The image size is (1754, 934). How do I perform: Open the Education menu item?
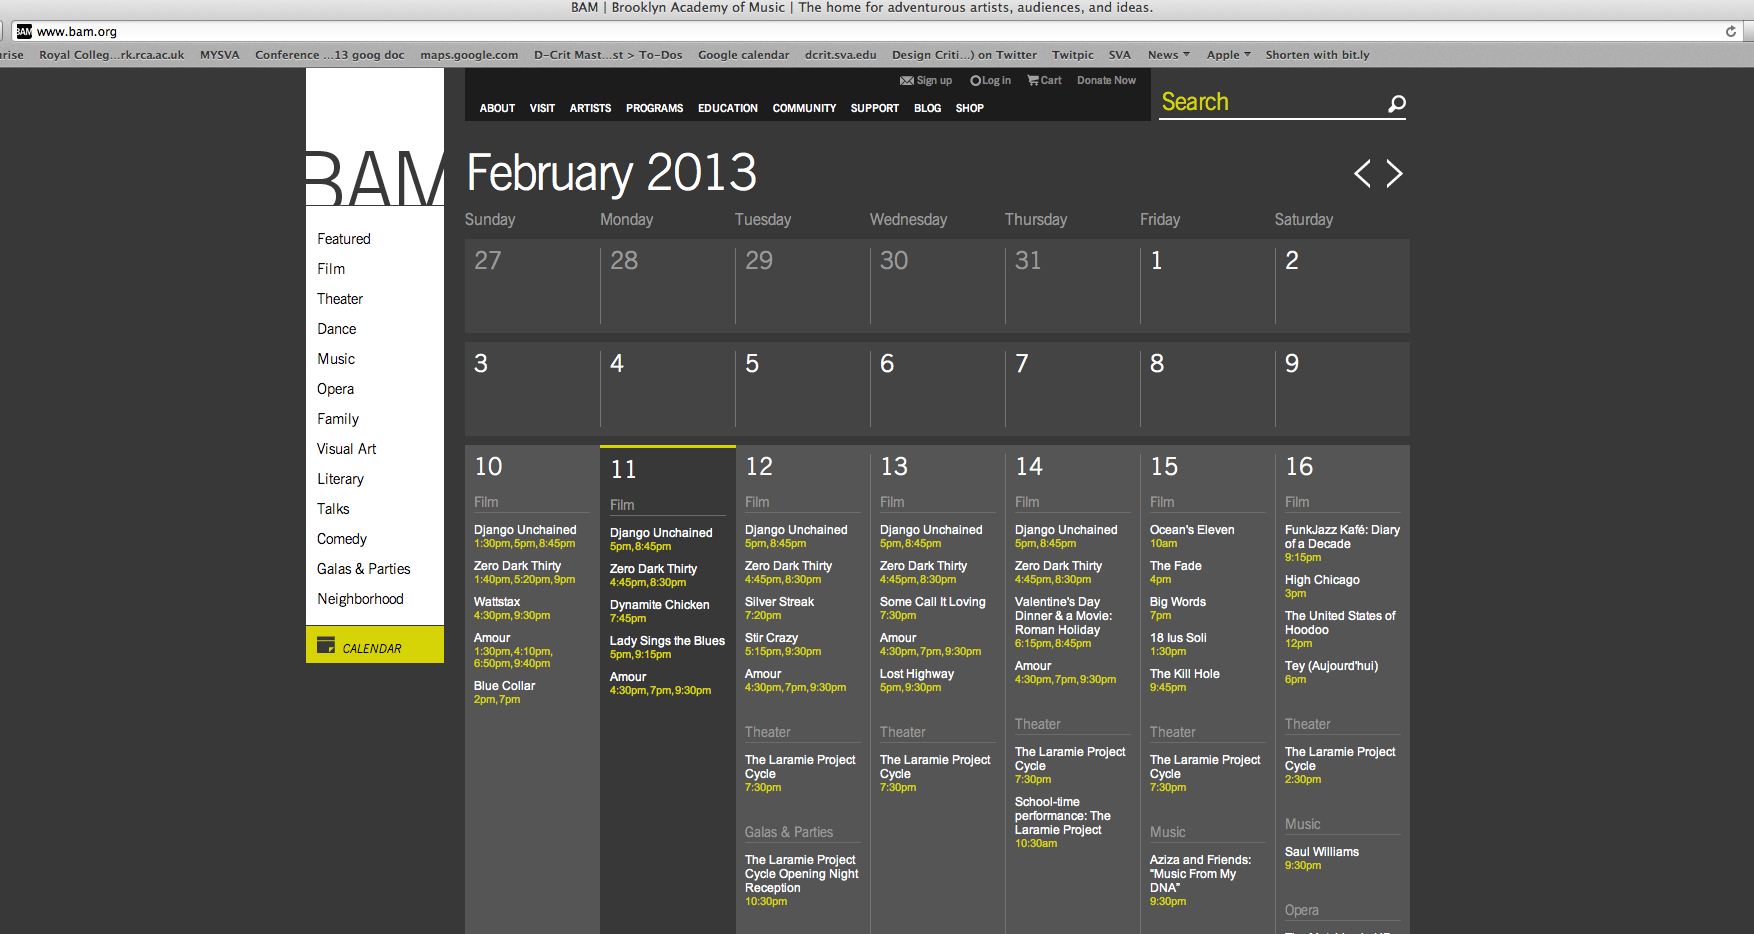pyautogui.click(x=727, y=108)
